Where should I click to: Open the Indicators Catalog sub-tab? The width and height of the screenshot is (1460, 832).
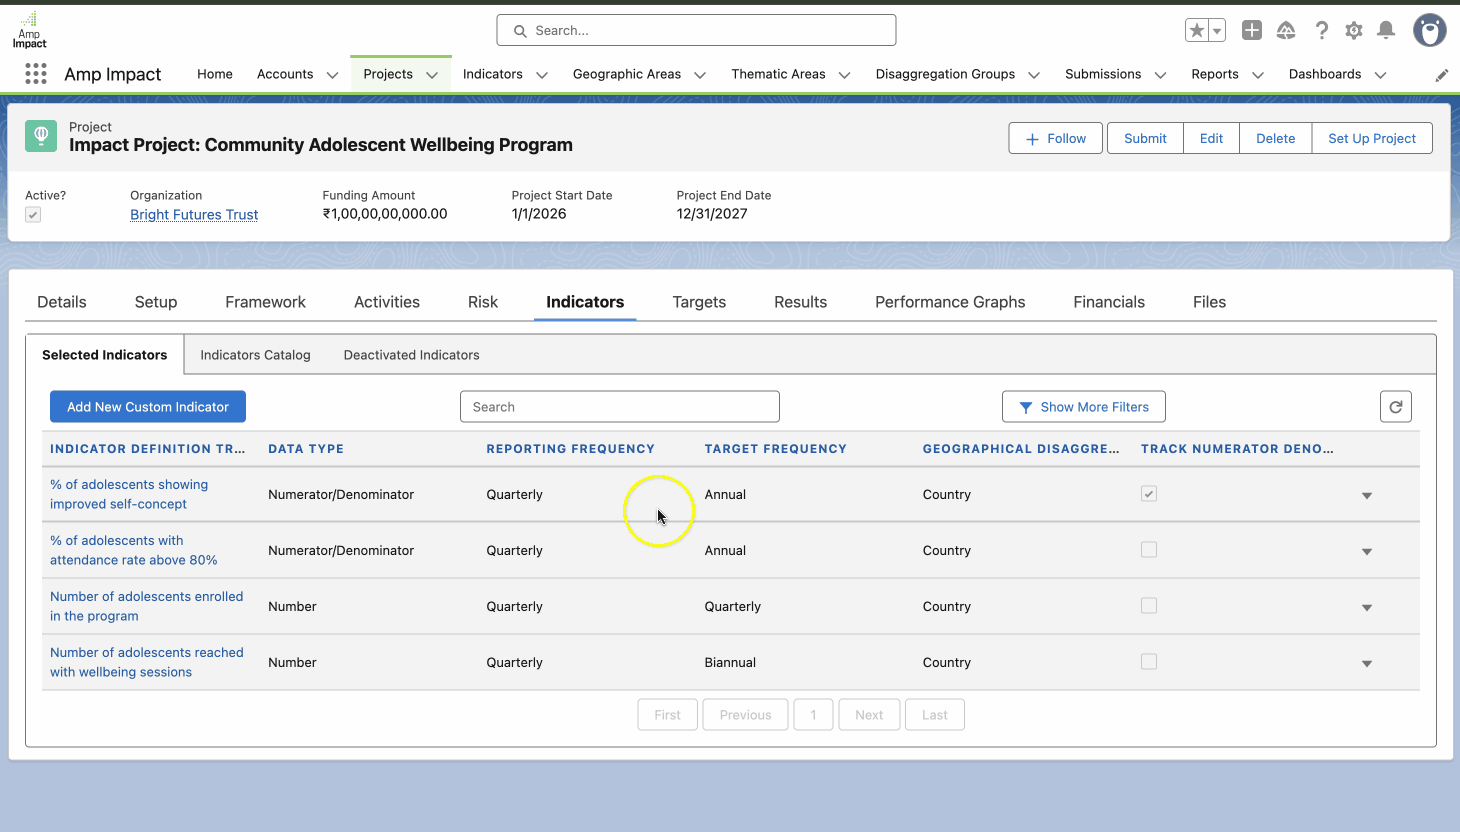tap(255, 355)
